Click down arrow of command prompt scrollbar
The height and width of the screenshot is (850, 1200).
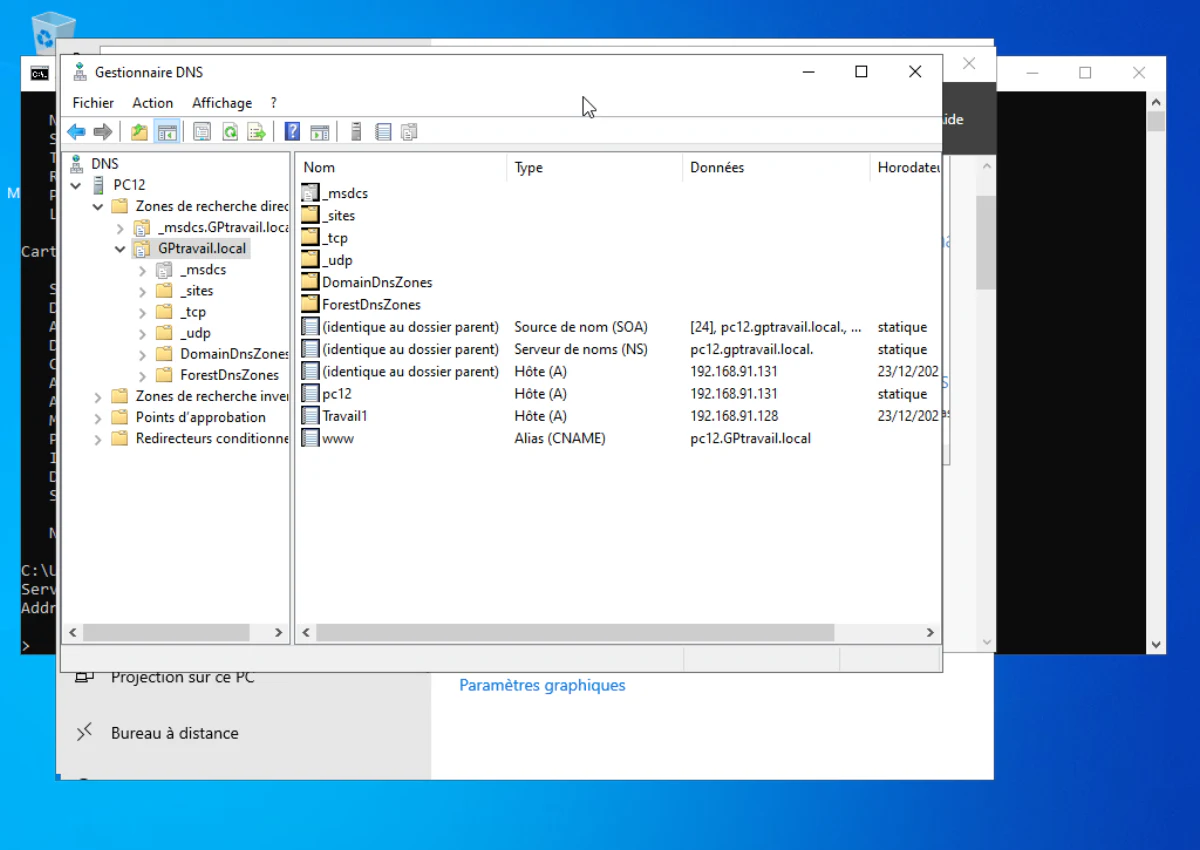click(x=1156, y=646)
